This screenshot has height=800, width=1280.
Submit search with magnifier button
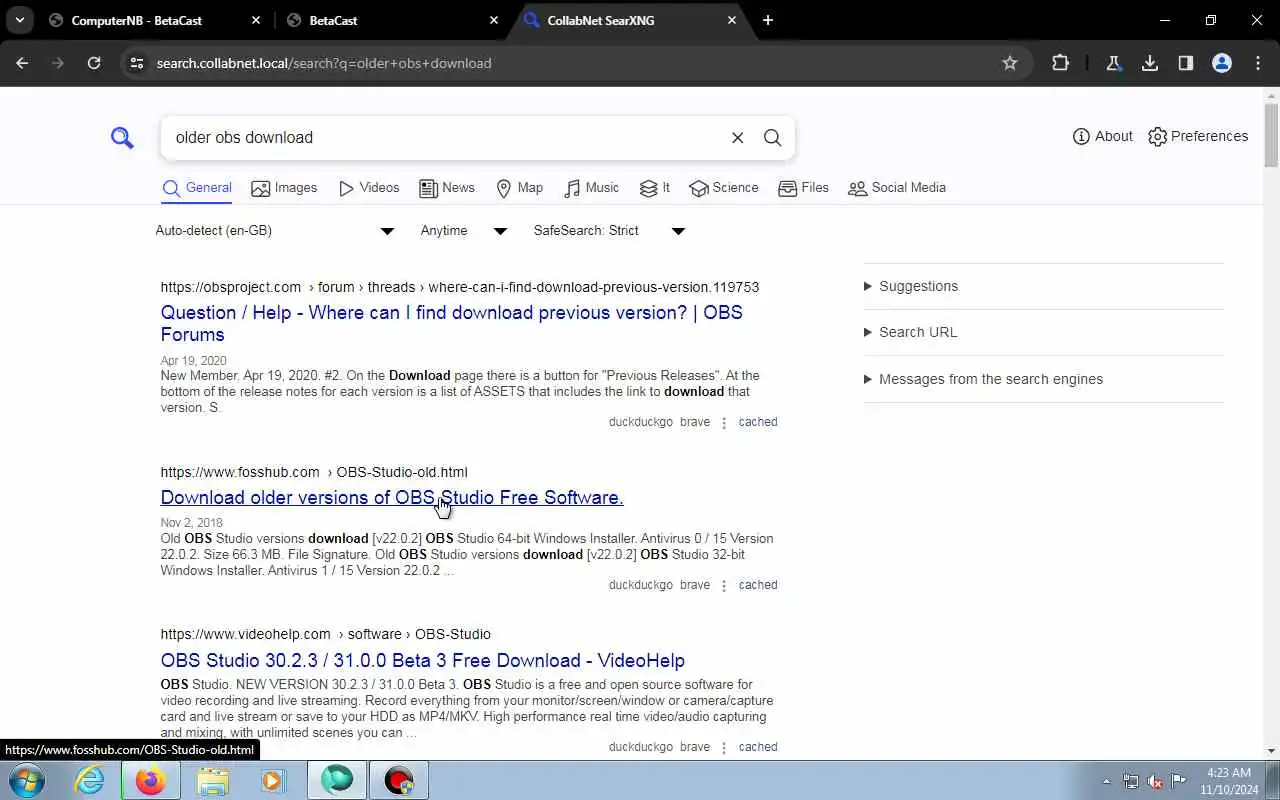(x=773, y=138)
